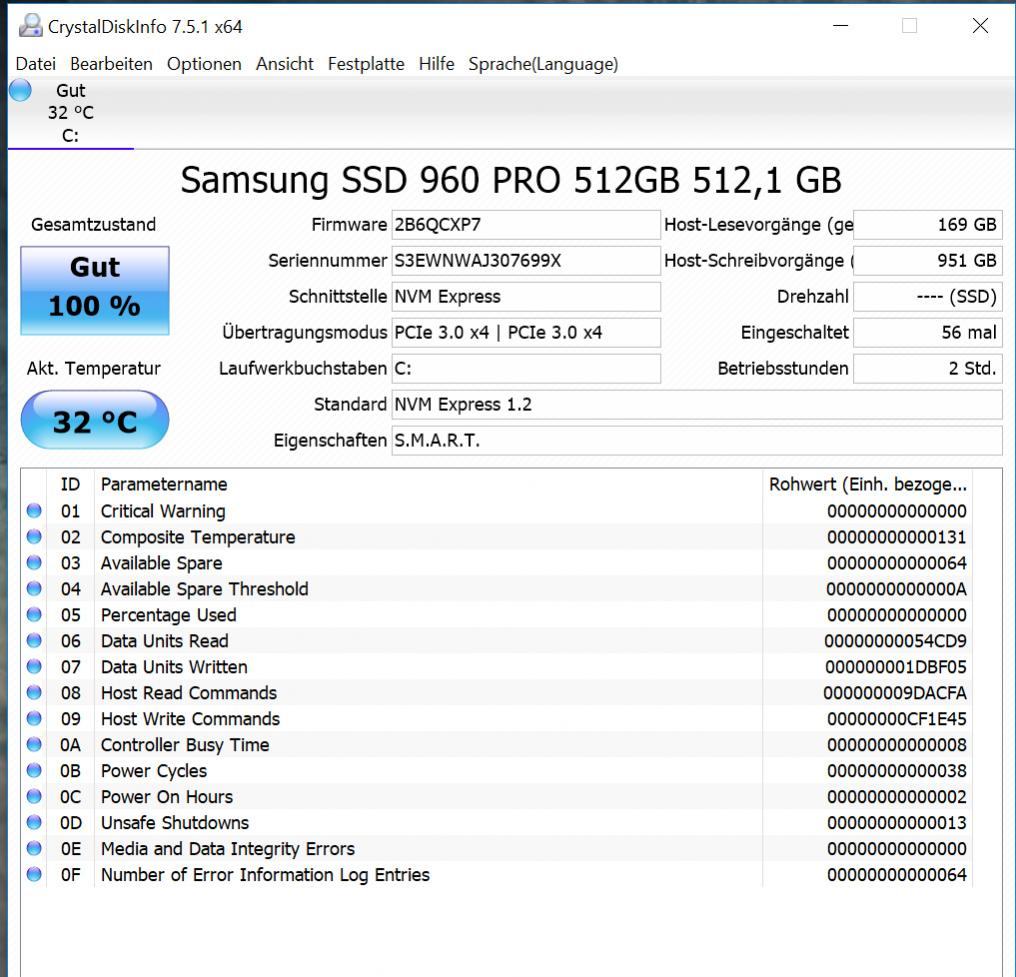
Task: Open the Festplatte menu
Action: (x=366, y=63)
